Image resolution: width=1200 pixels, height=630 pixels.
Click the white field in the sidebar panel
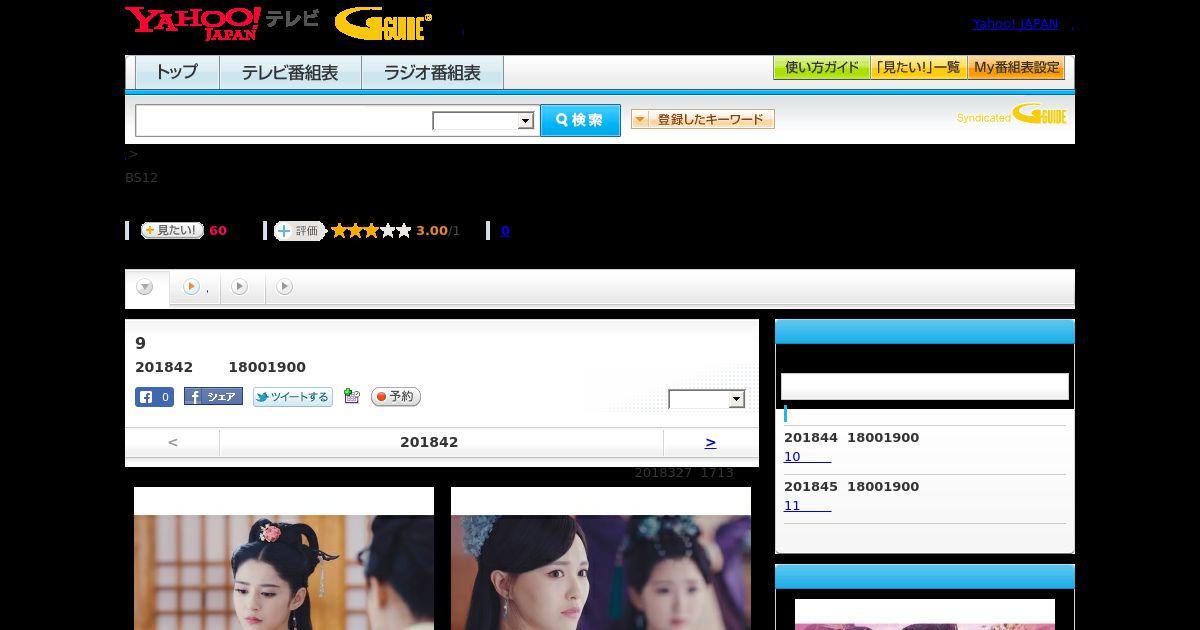pyautogui.click(x=925, y=387)
